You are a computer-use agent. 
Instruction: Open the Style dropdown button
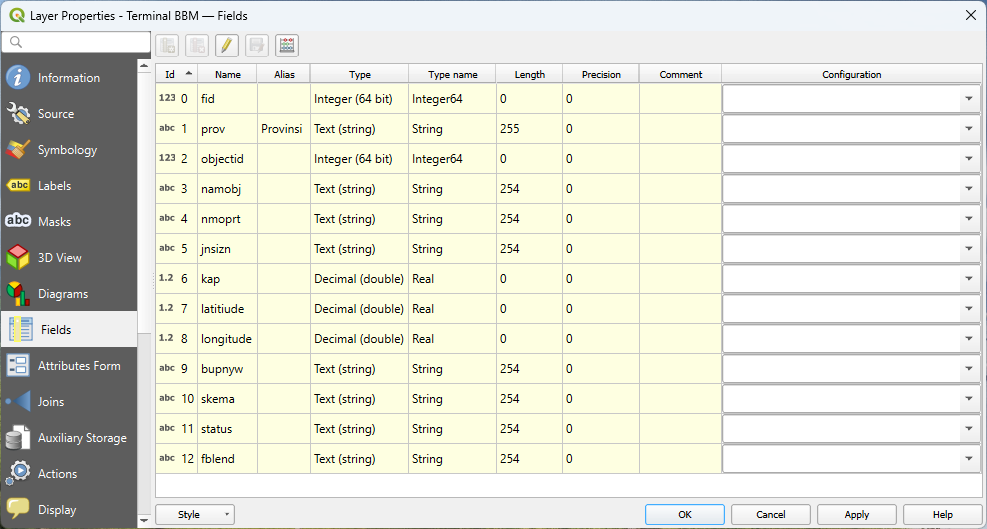point(195,515)
